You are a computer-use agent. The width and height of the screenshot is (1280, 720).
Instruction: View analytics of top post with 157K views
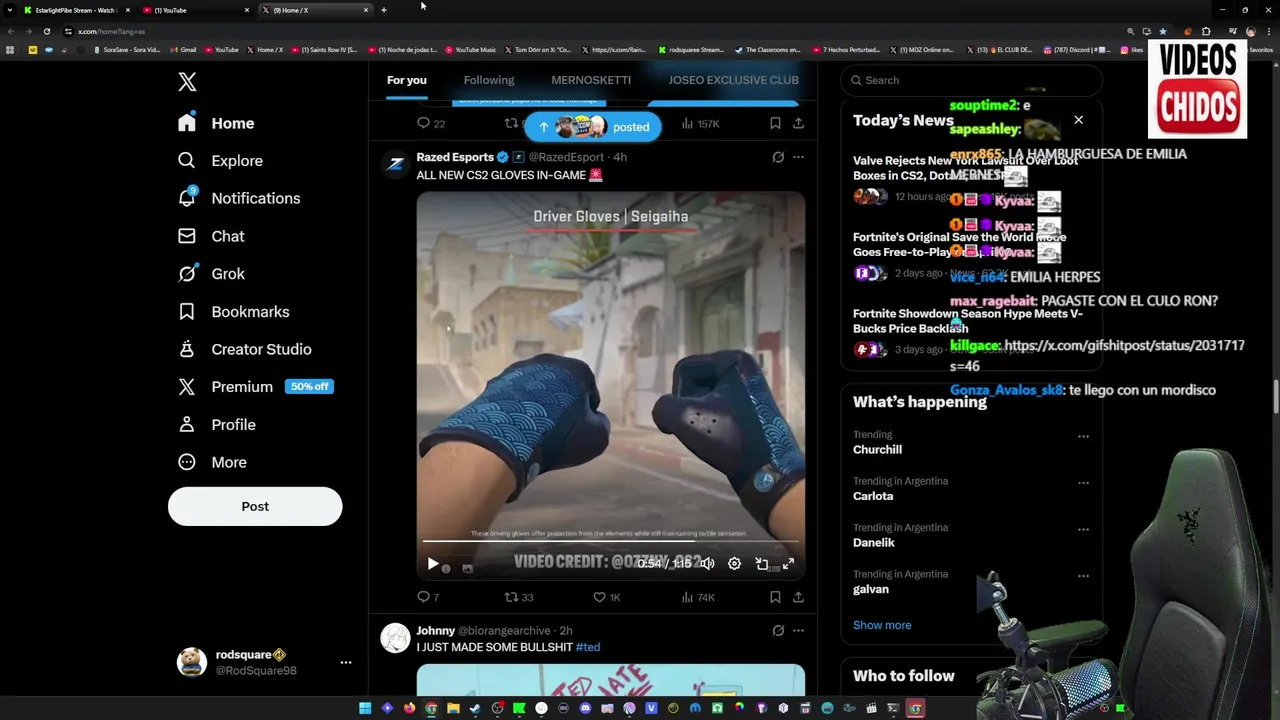pyautogui.click(x=700, y=123)
